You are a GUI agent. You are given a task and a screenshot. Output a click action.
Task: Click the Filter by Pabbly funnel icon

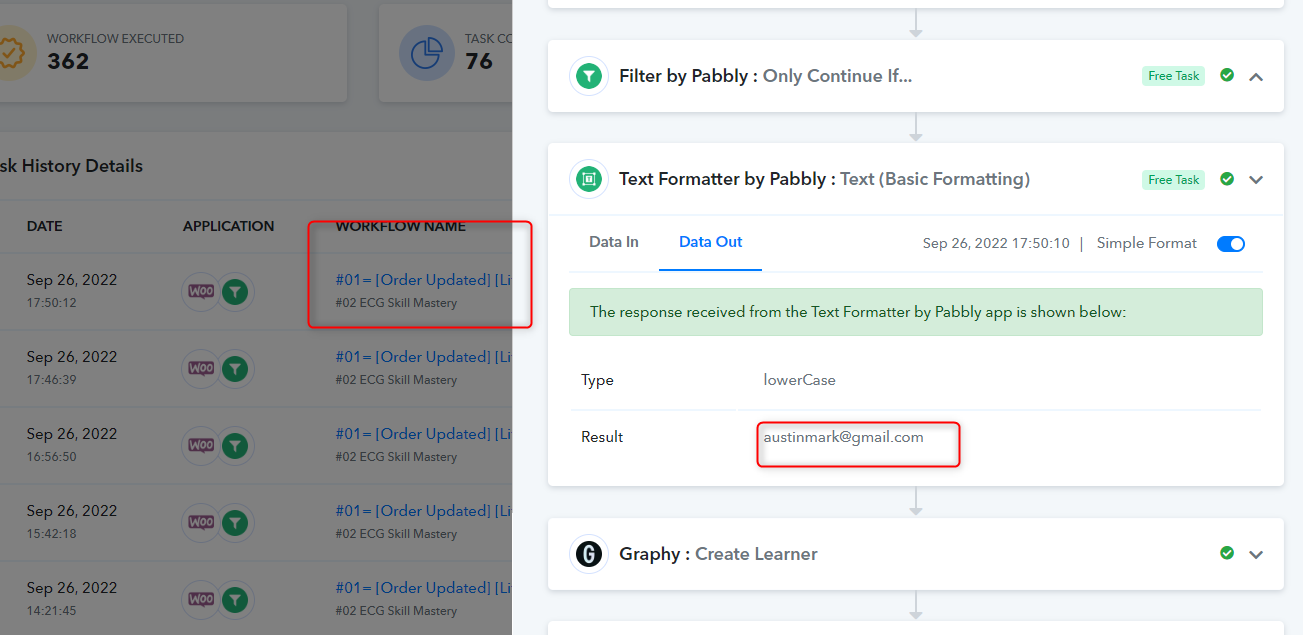tap(589, 76)
